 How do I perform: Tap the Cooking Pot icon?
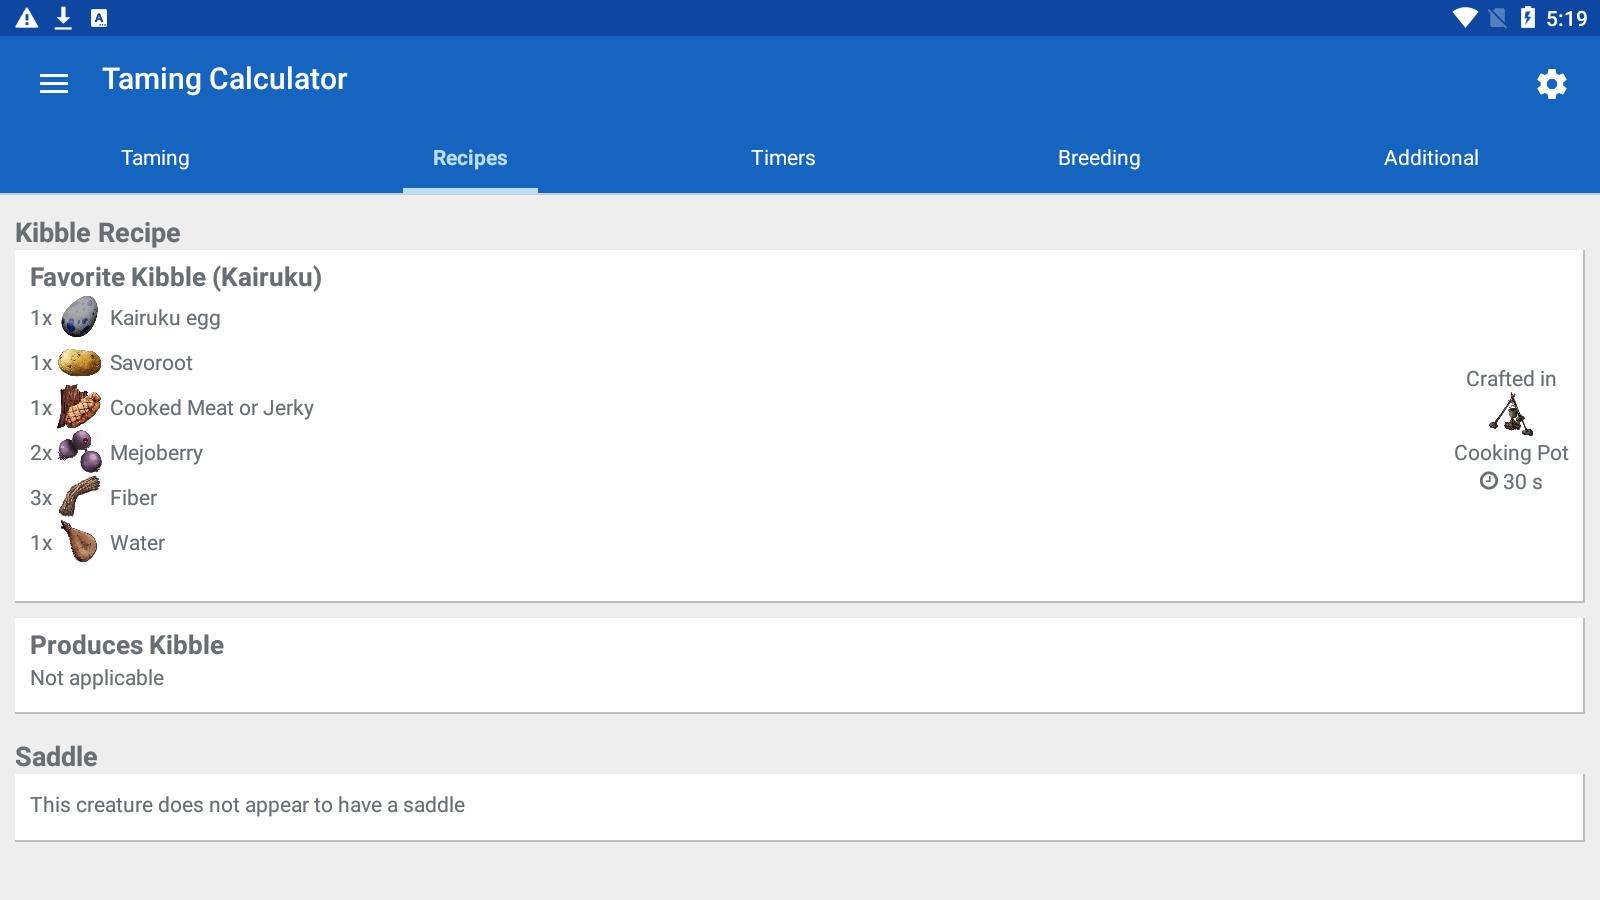1511,415
